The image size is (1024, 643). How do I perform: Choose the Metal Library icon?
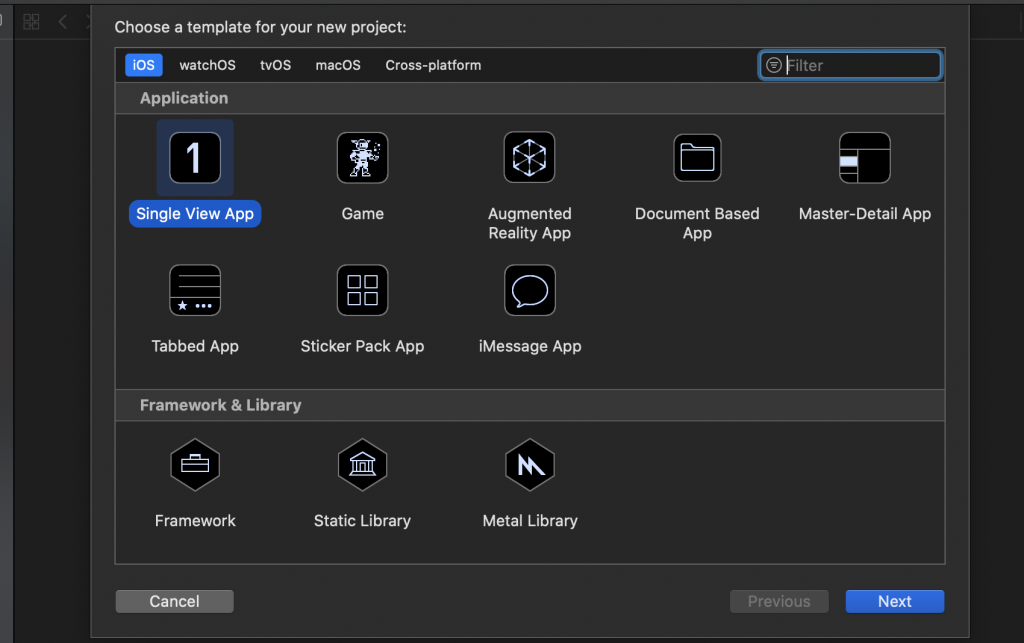(x=530, y=465)
